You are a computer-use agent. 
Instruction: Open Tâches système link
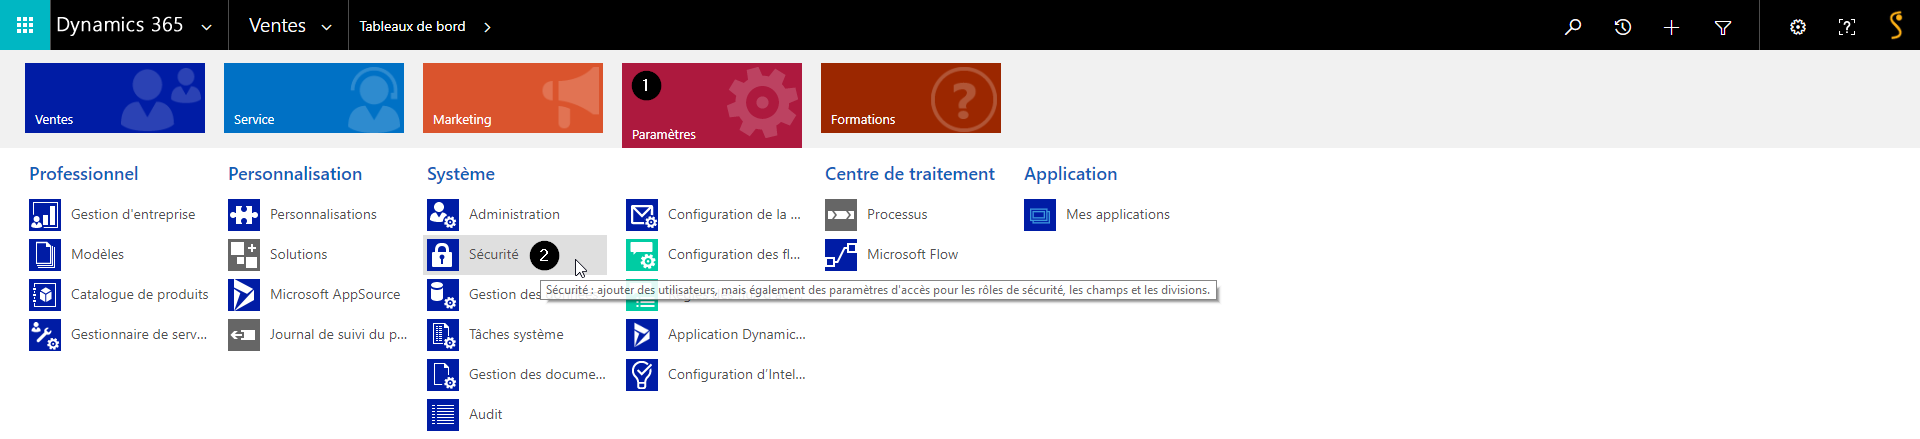[x=516, y=335]
